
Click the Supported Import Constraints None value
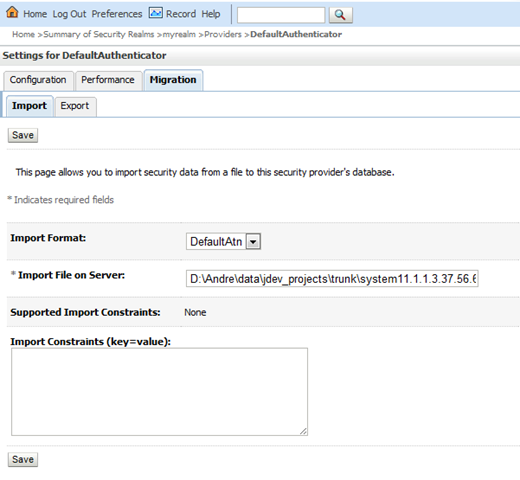pyautogui.click(x=195, y=313)
